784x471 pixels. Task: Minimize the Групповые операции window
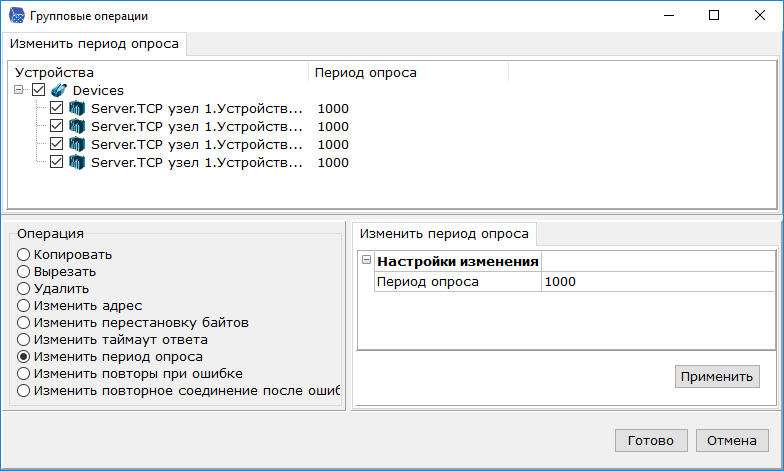click(669, 16)
